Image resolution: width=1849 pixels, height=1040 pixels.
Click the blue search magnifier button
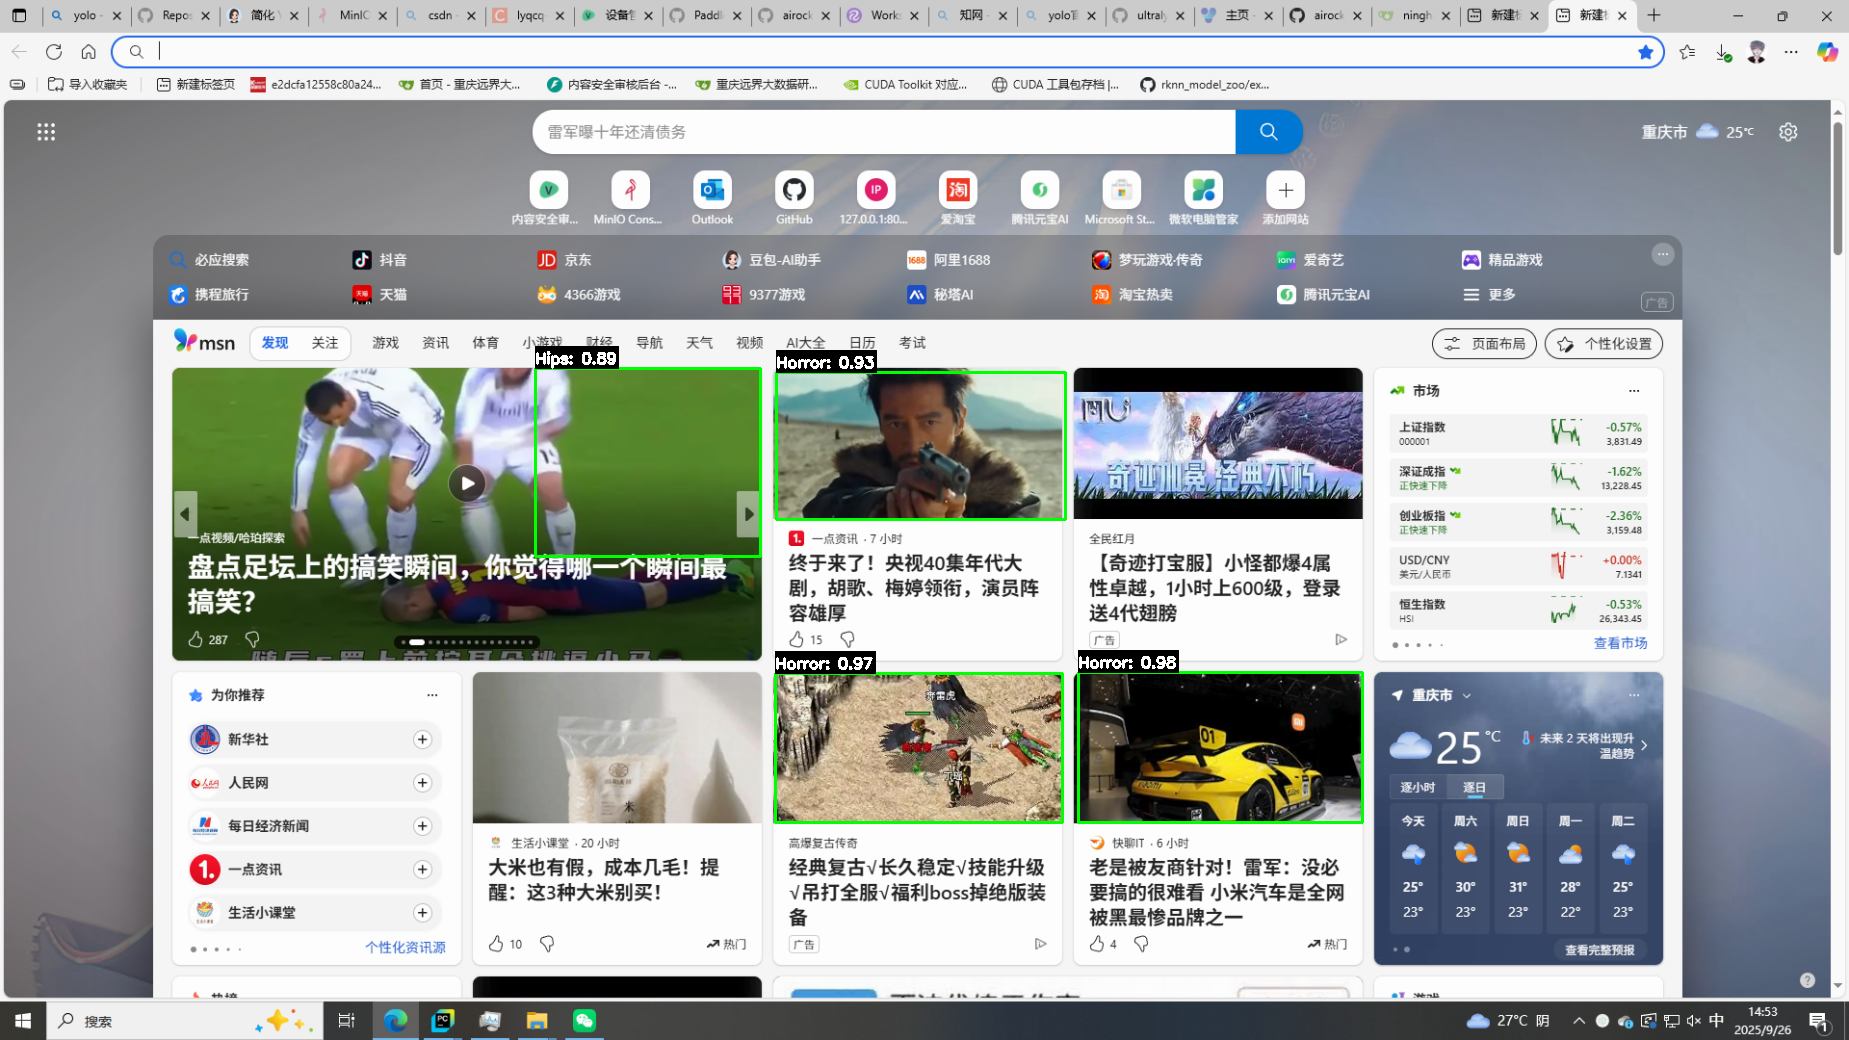(1268, 132)
